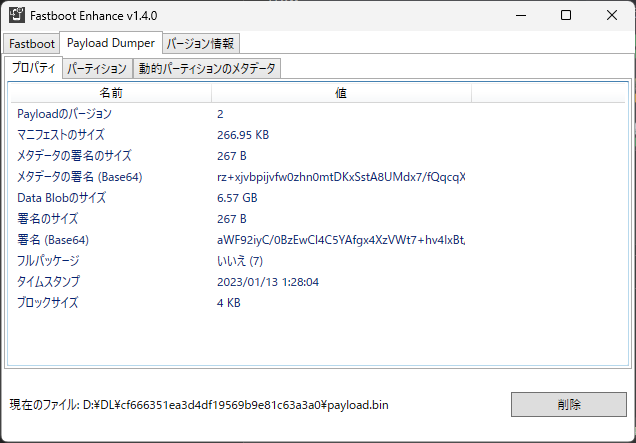The image size is (636, 443).
Task: Click the Payload version value 2
Action: click(x=220, y=114)
